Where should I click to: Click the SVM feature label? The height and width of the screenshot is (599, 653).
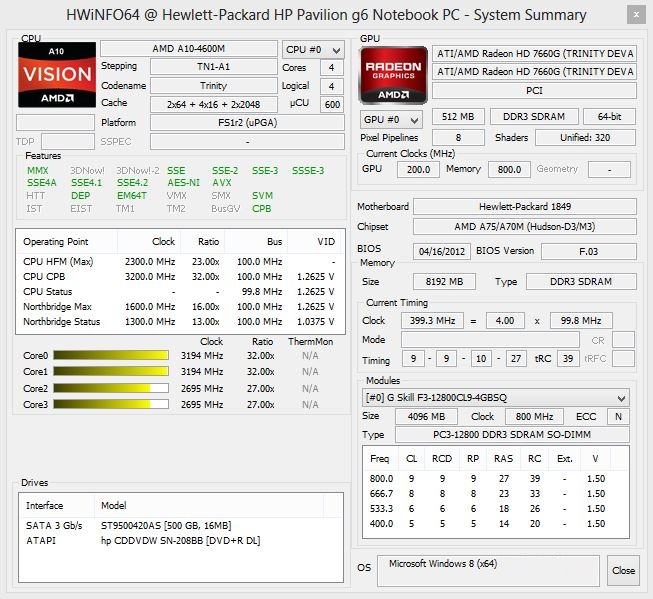pyautogui.click(x=262, y=196)
